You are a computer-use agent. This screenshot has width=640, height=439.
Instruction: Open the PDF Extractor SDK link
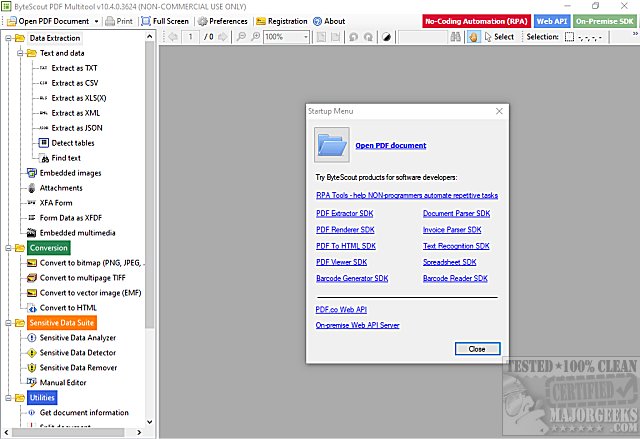(x=345, y=214)
